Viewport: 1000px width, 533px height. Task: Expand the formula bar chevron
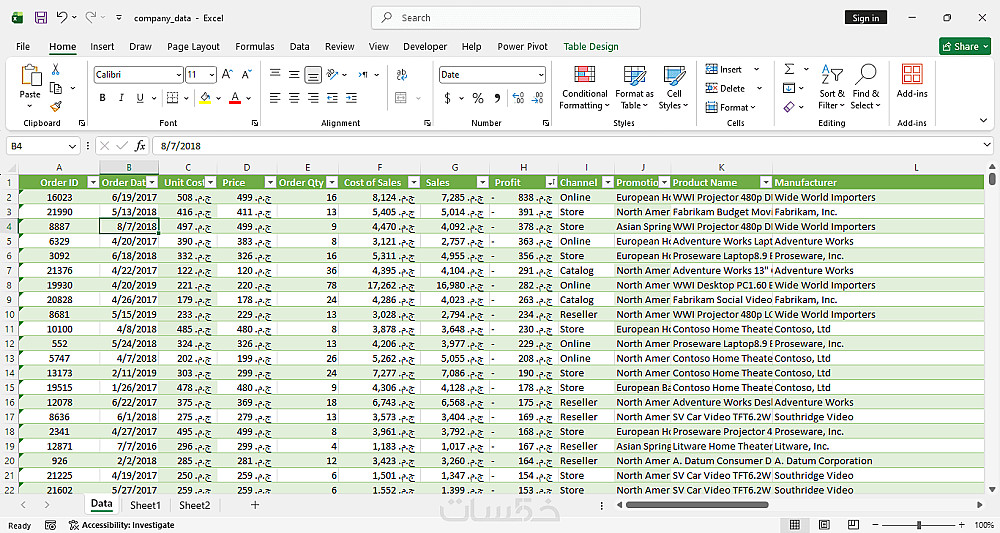(x=987, y=145)
